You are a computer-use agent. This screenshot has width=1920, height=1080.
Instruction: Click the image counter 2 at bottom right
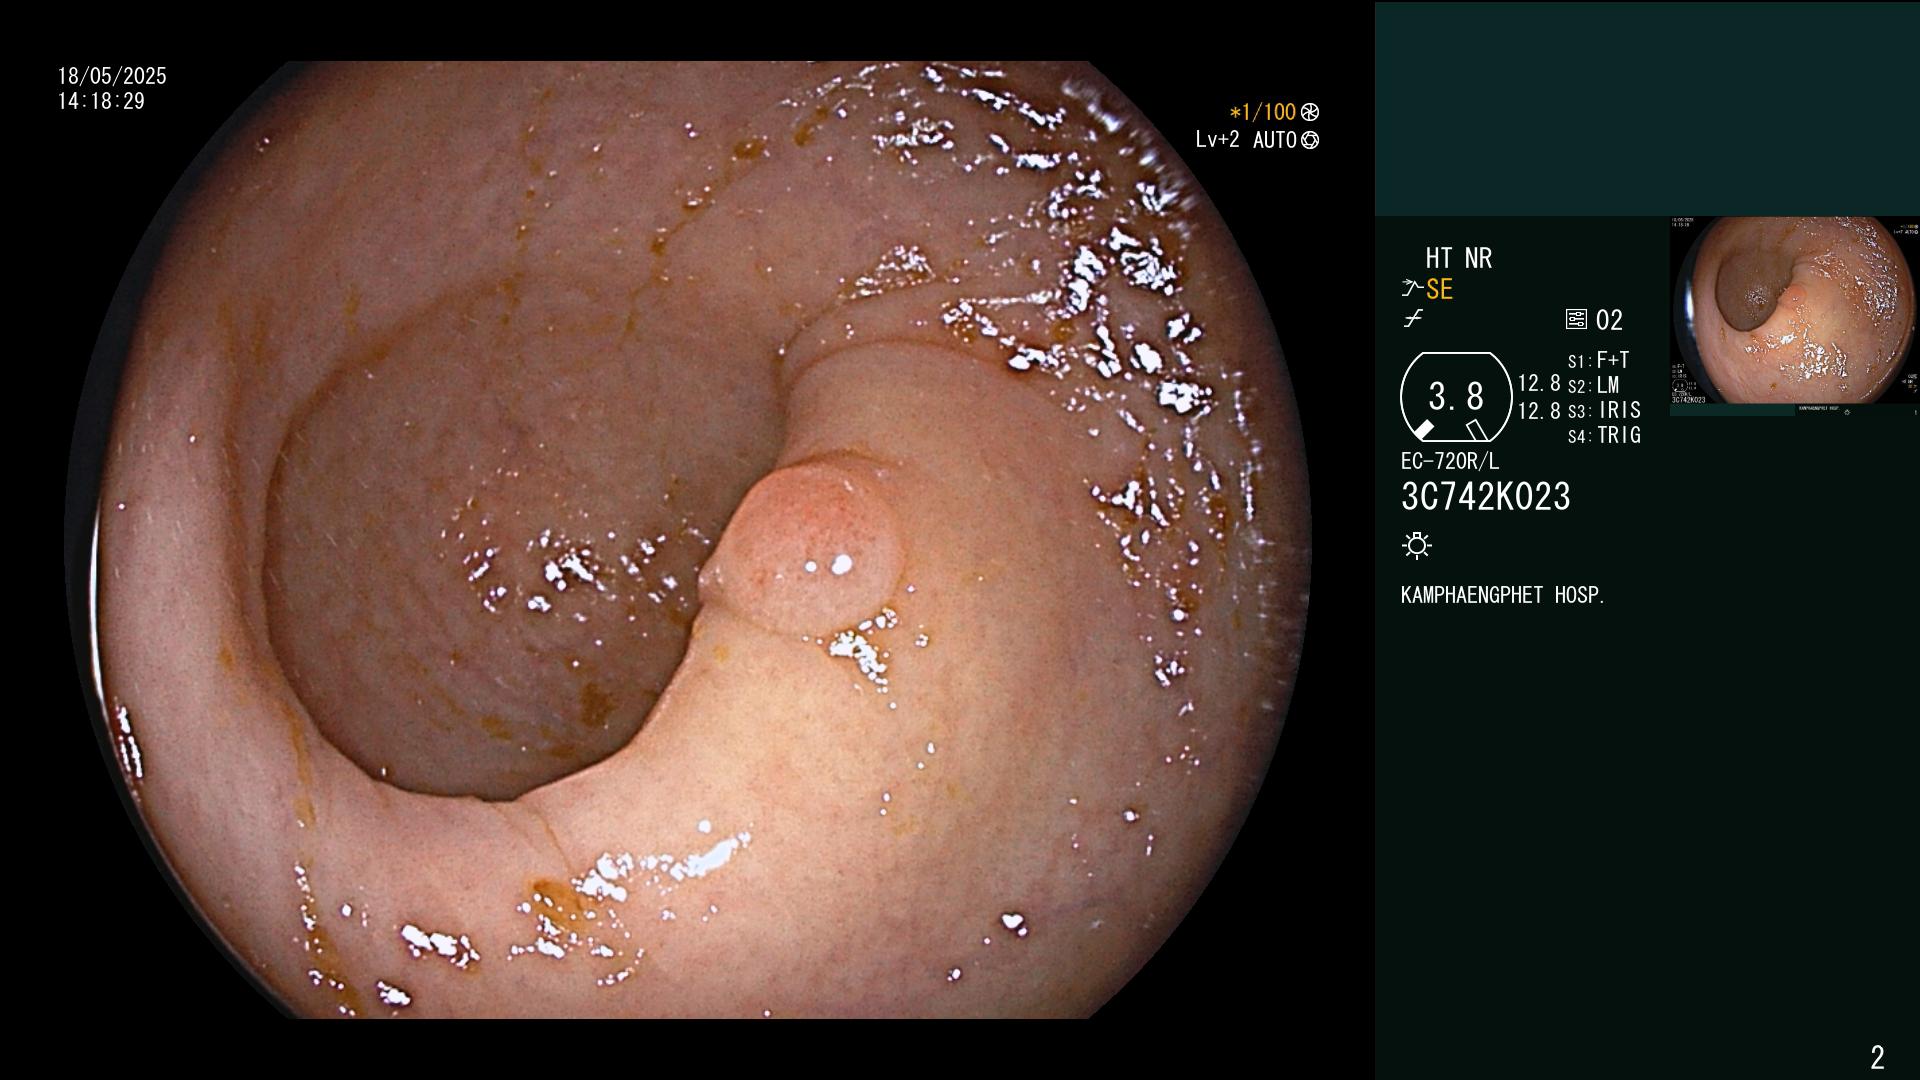(x=1877, y=1057)
